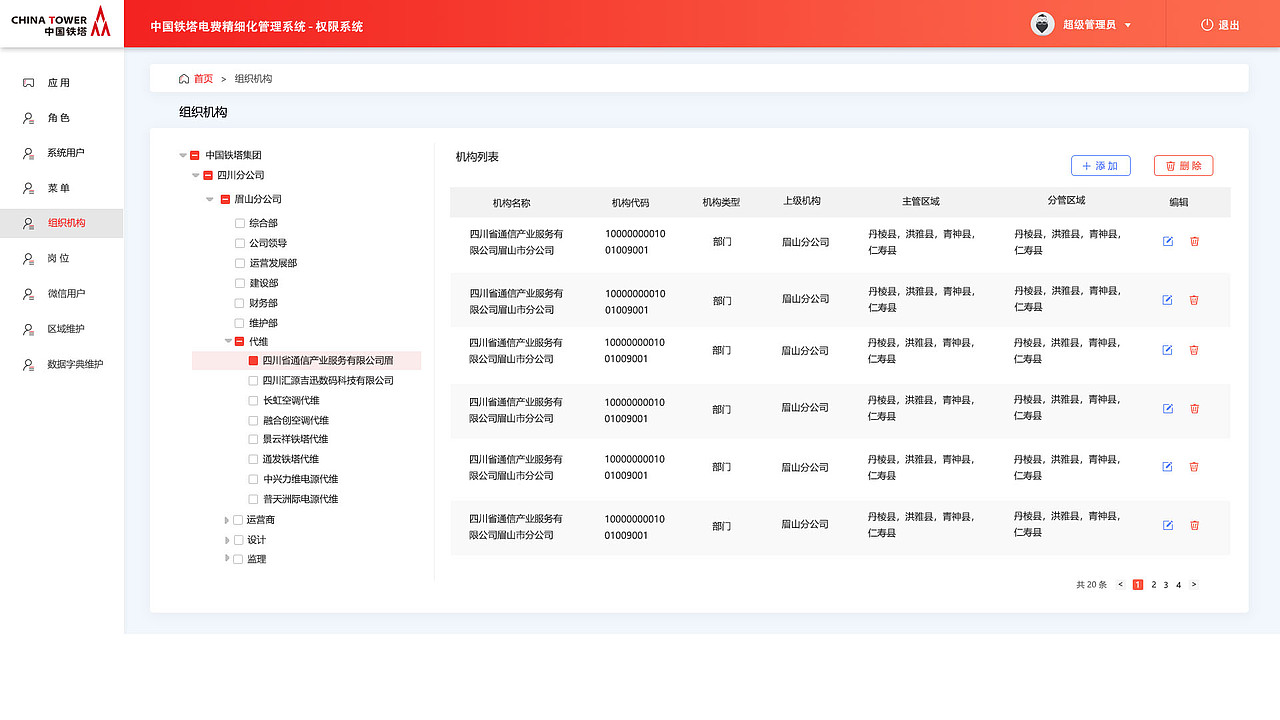The height and width of the screenshot is (720, 1280).
Task: Click the previous page arrow
Action: (x=1120, y=584)
